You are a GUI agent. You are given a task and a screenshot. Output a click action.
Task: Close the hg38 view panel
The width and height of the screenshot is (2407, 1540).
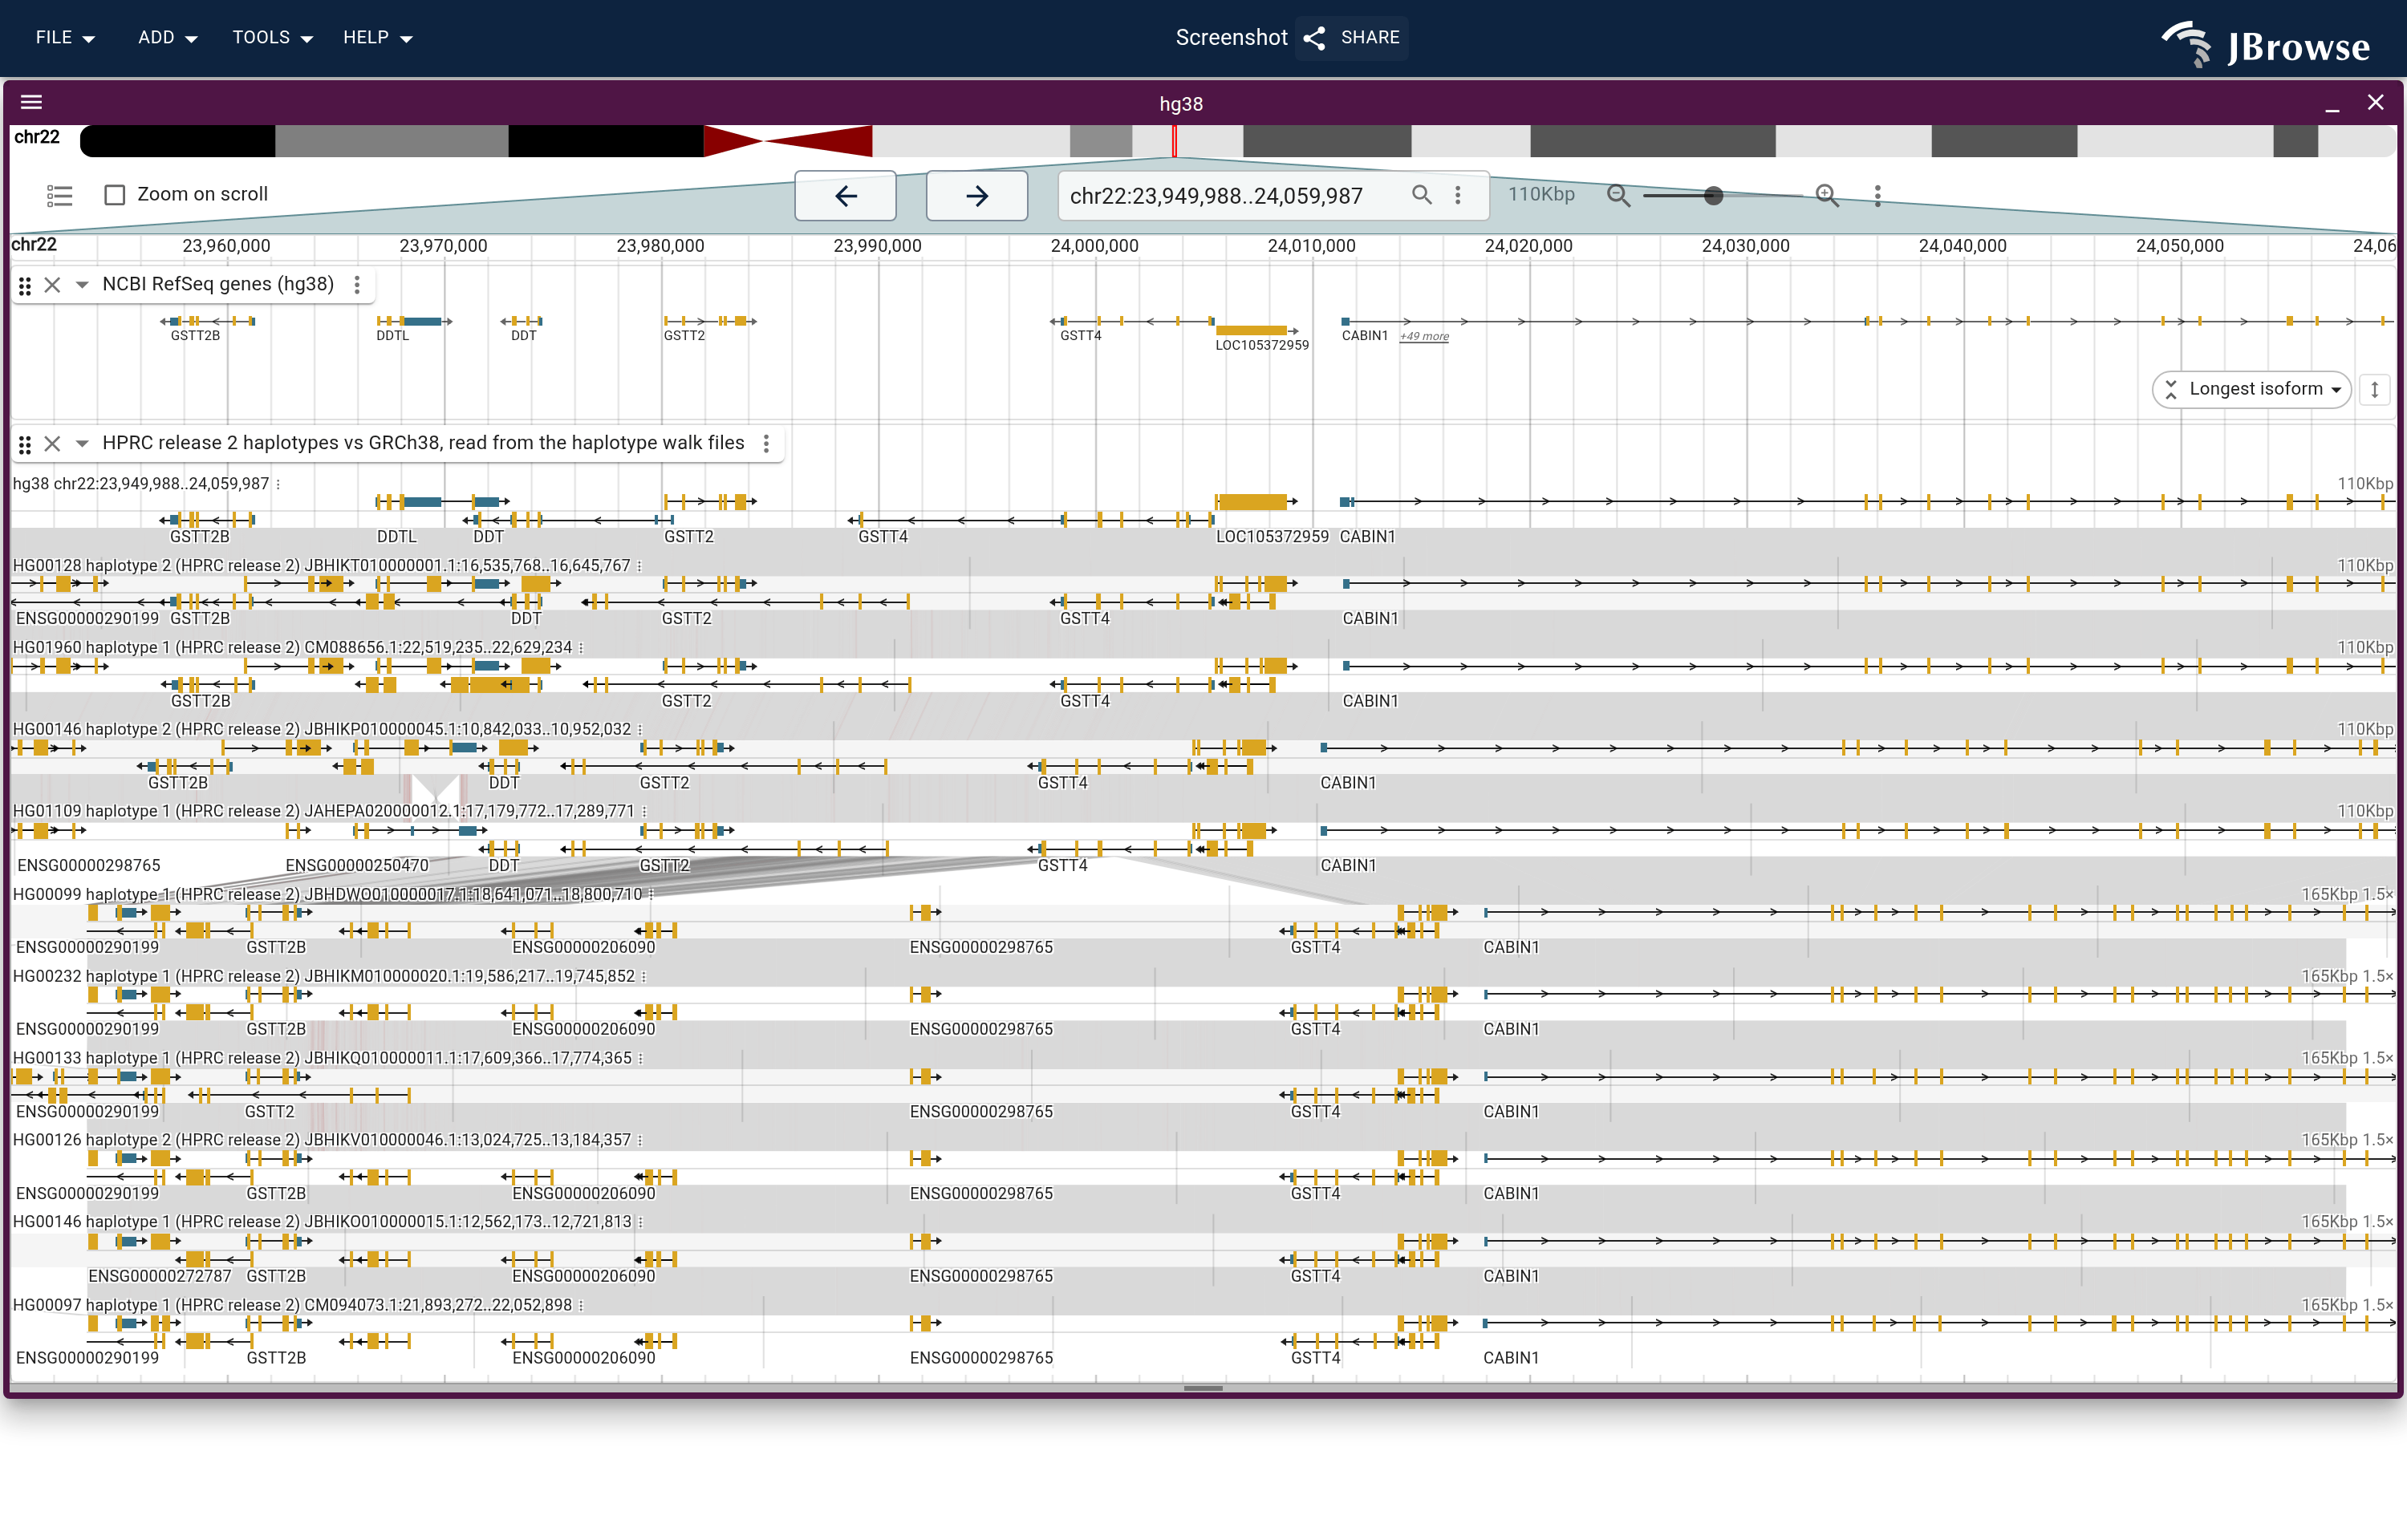pyautogui.click(x=2376, y=102)
